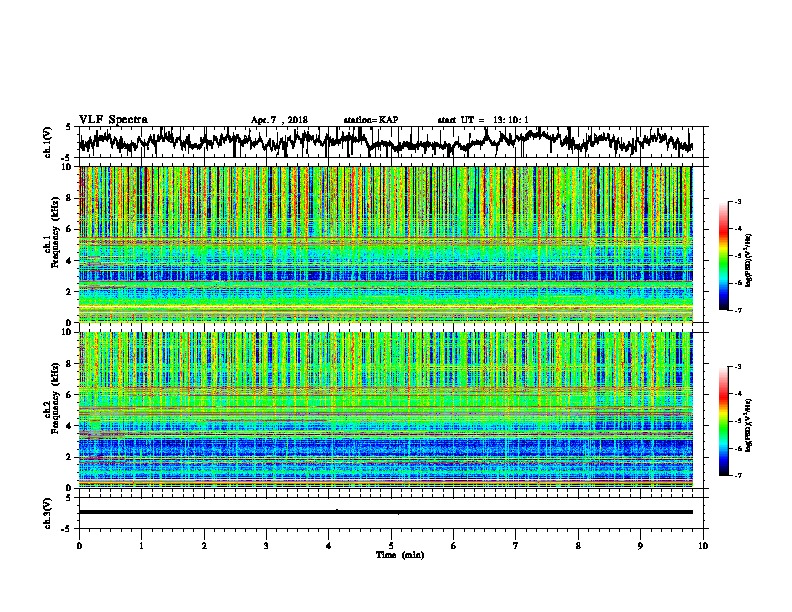Click the '-3' label on ch.1 color bar
Image resolution: width=792 pixels, height=612 pixels.
coord(738,201)
